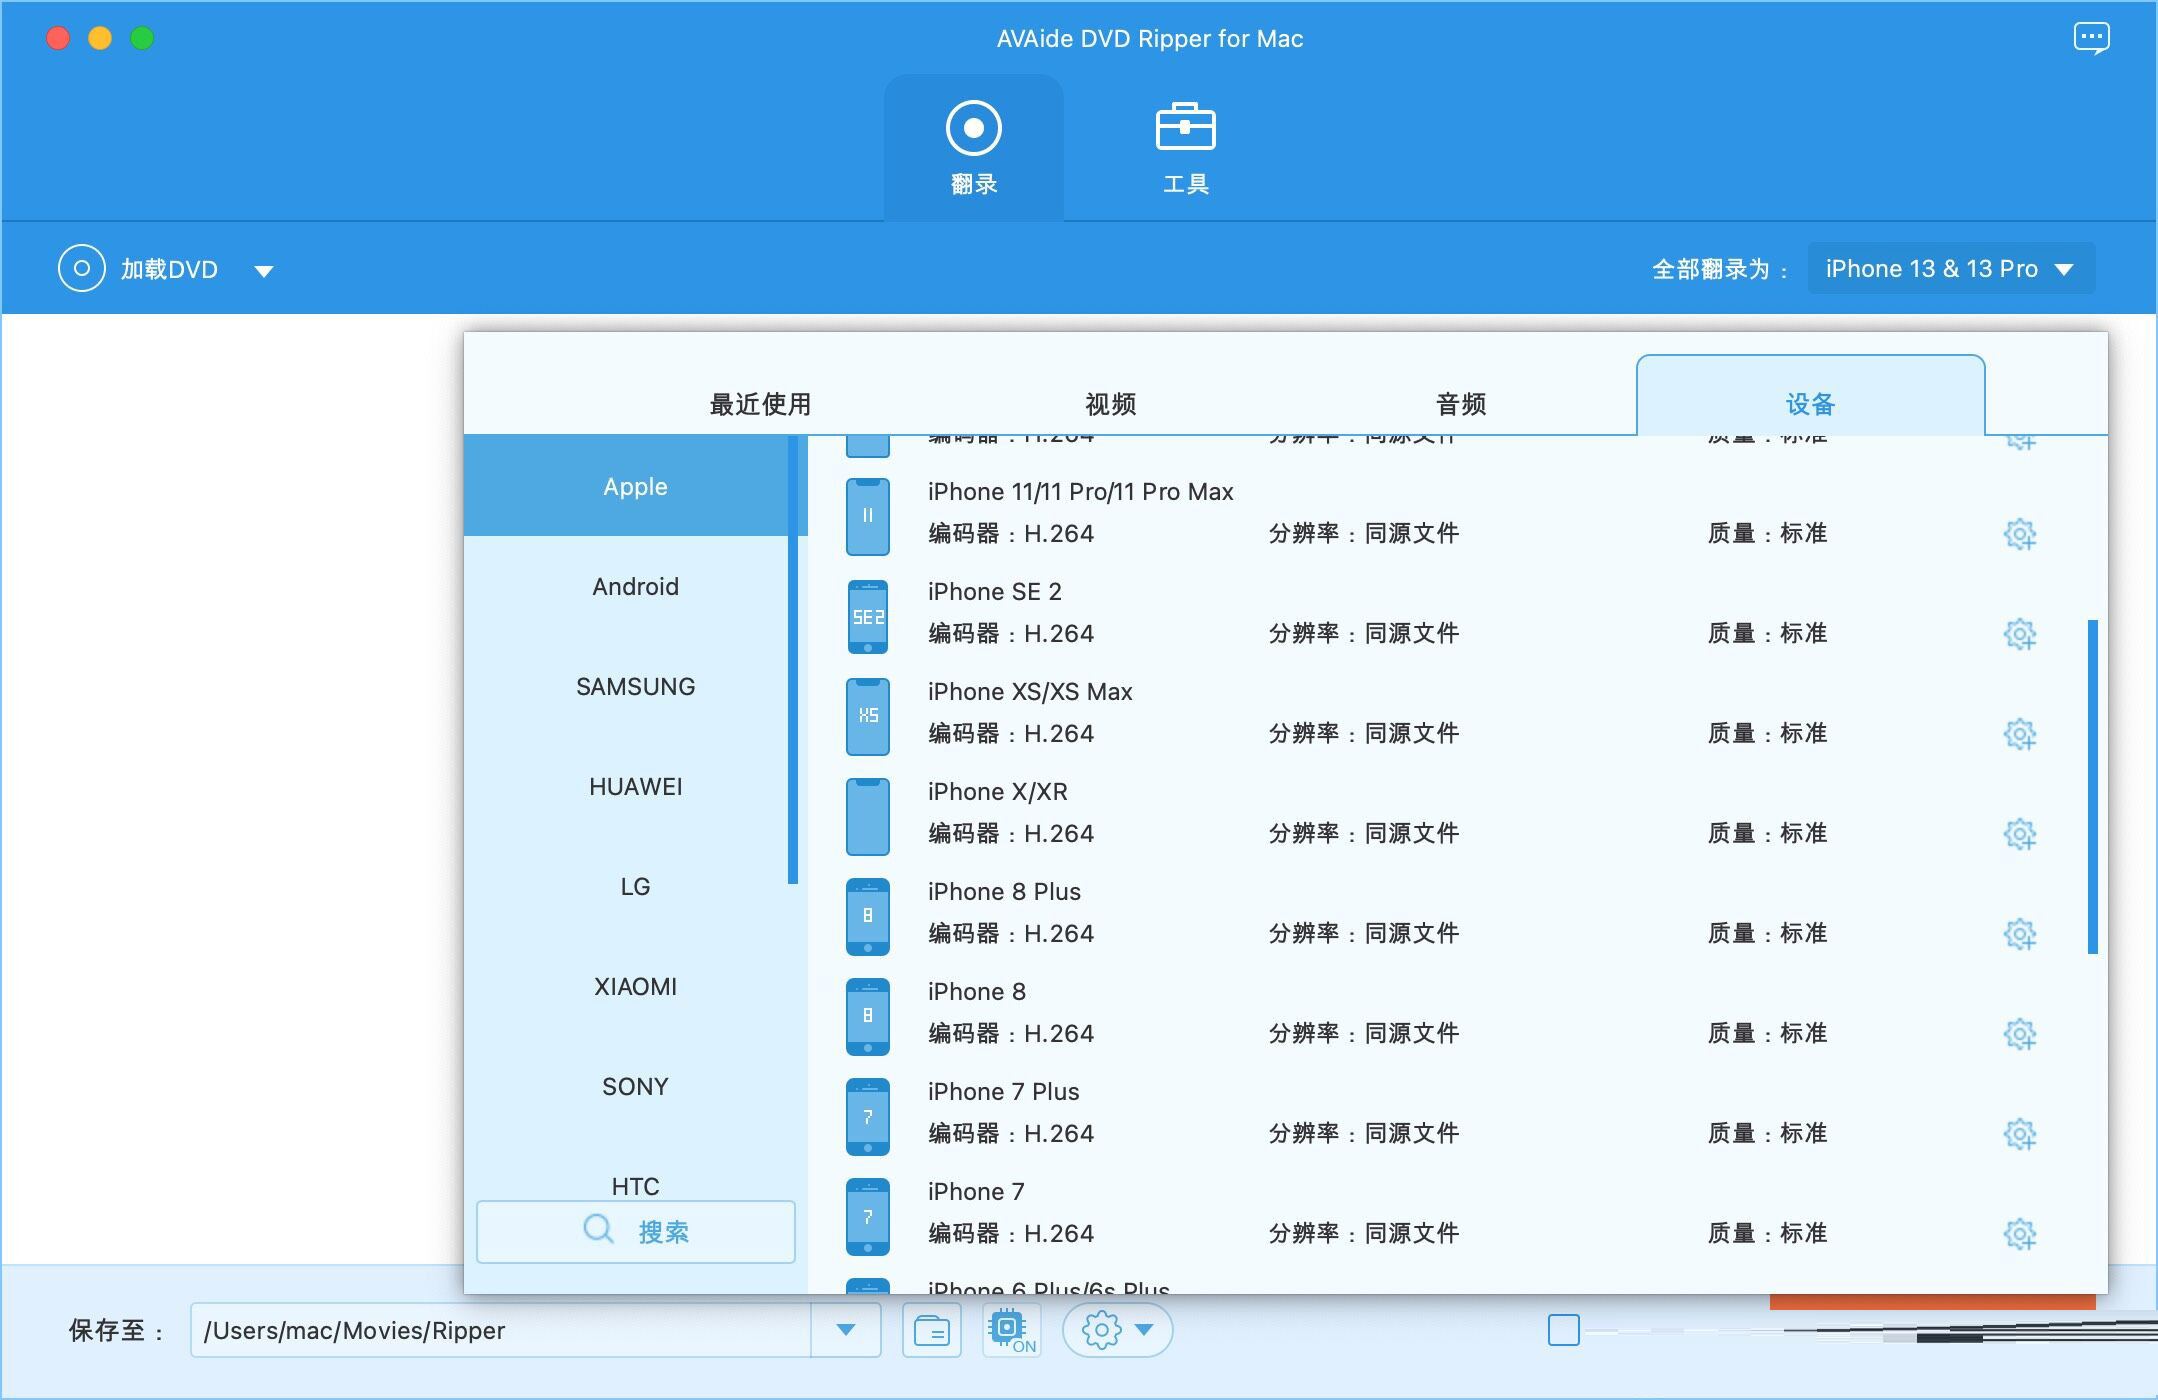The image size is (2158, 1400).
Task: Click the SE2 phone device icon
Action: [x=868, y=616]
